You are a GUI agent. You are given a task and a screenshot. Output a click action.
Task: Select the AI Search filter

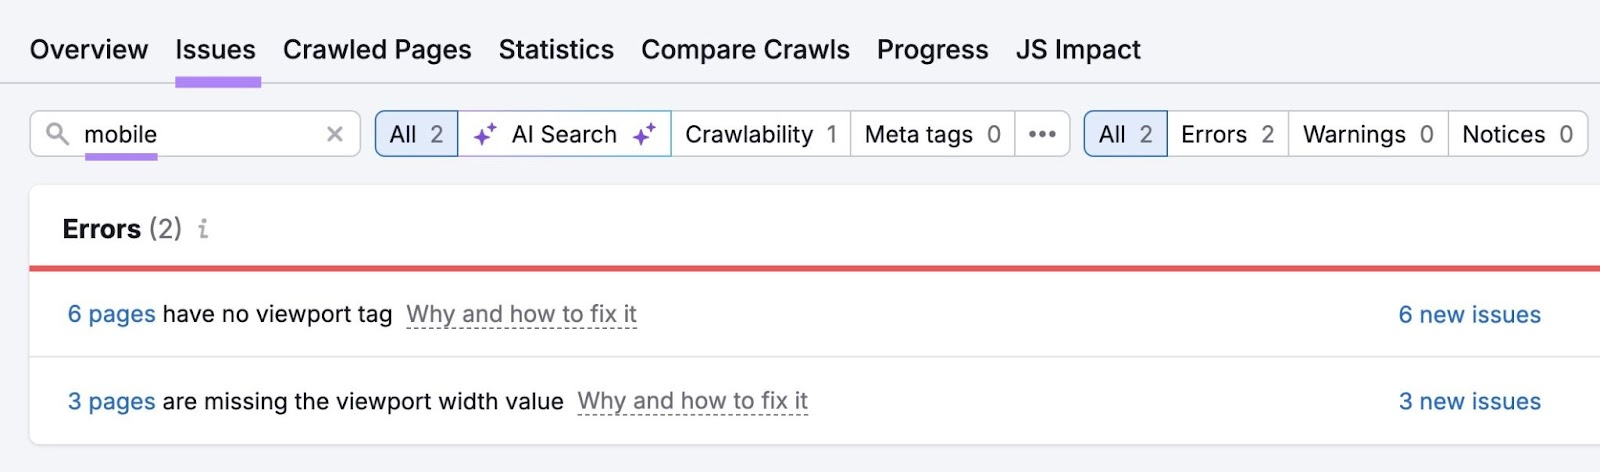pyautogui.click(x=564, y=134)
